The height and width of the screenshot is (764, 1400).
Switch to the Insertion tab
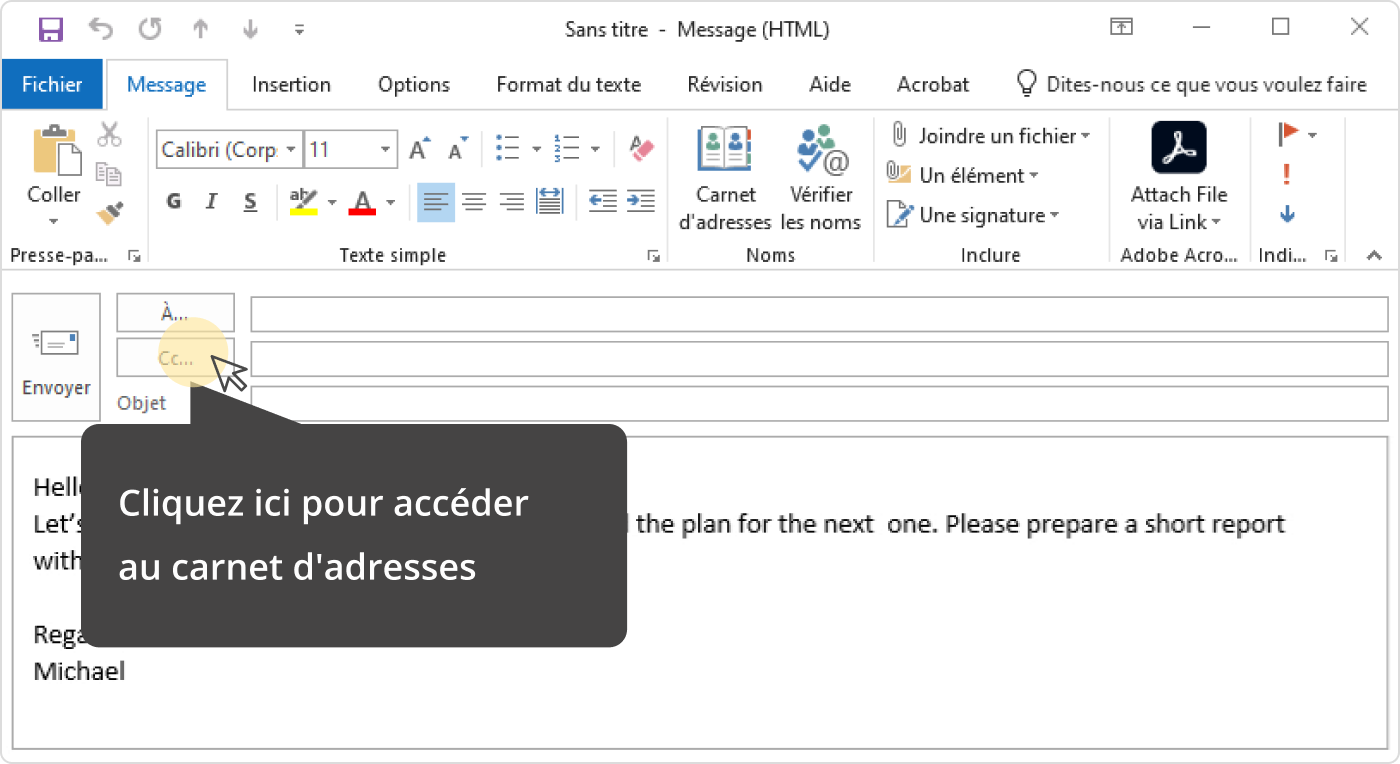click(291, 85)
